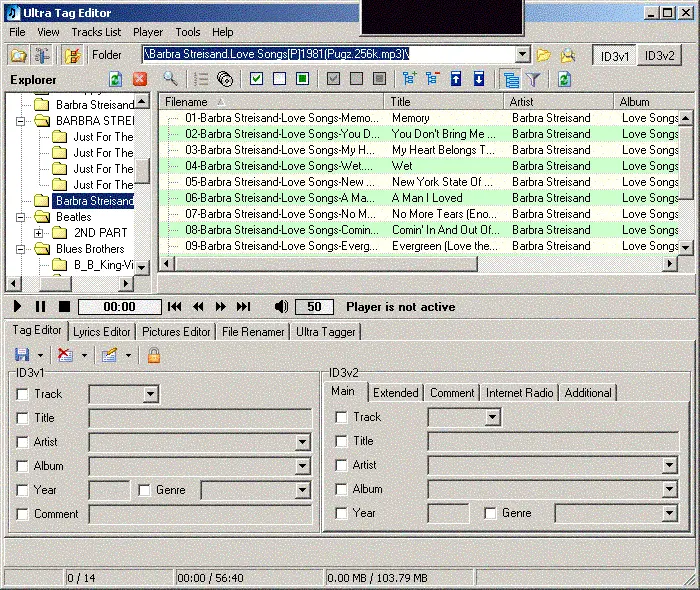Click the save floppy disk icon in Tag Editor
Screen dimensions: 700x590
coord(22,355)
